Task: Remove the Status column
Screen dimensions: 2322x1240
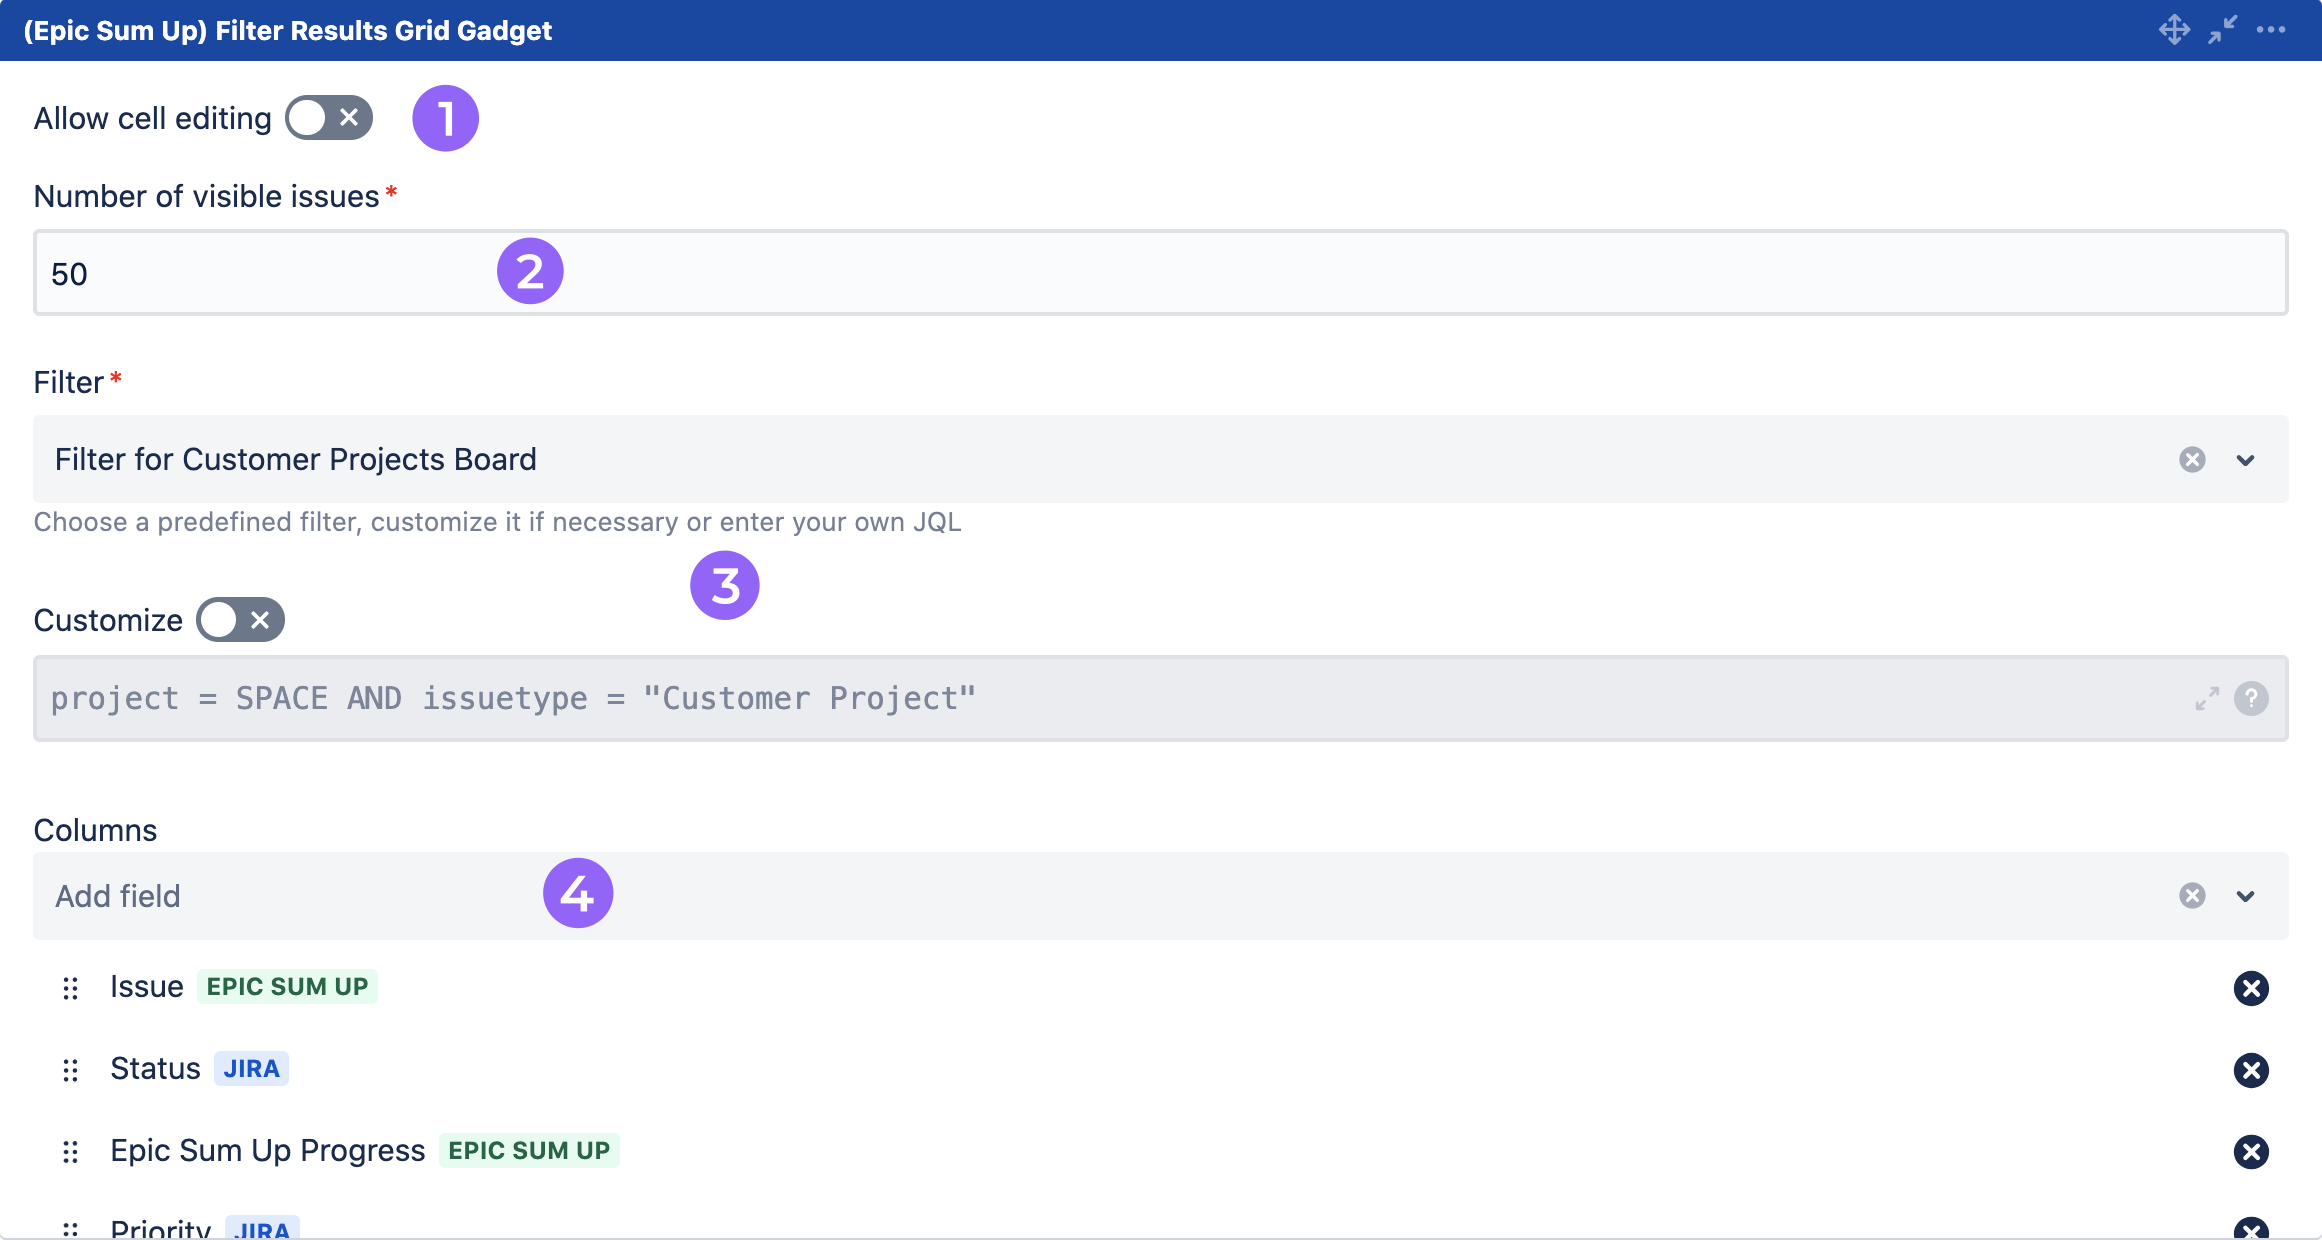Action: pyautogui.click(x=2252, y=1069)
